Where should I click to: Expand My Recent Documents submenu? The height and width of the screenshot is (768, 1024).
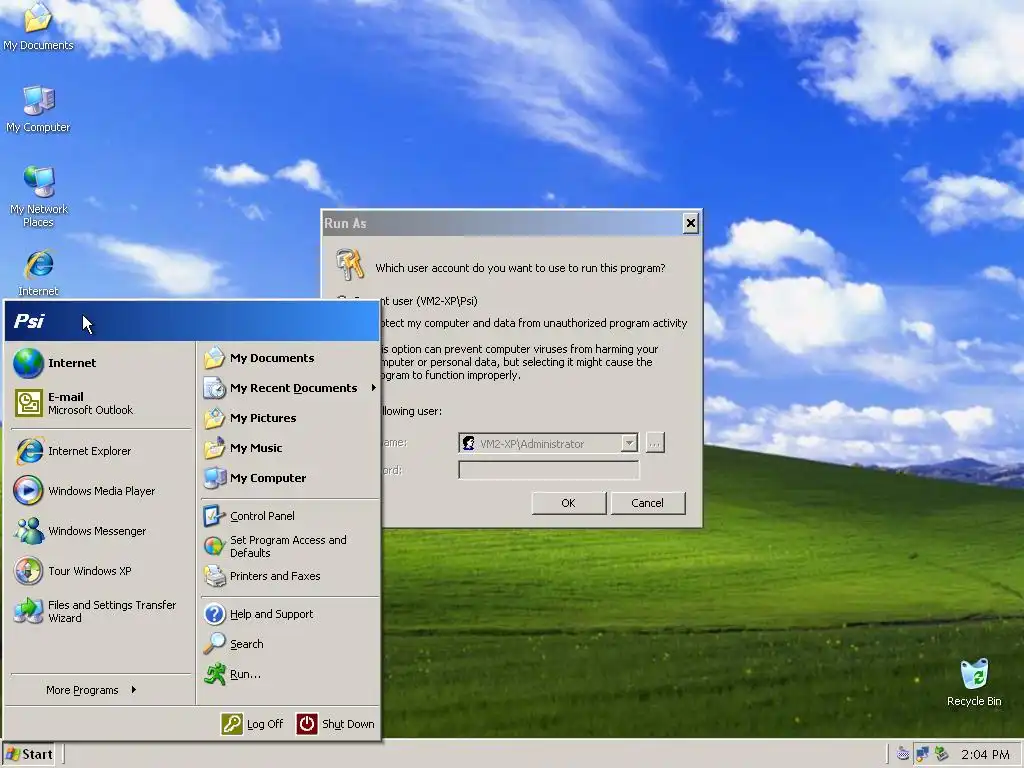point(290,388)
